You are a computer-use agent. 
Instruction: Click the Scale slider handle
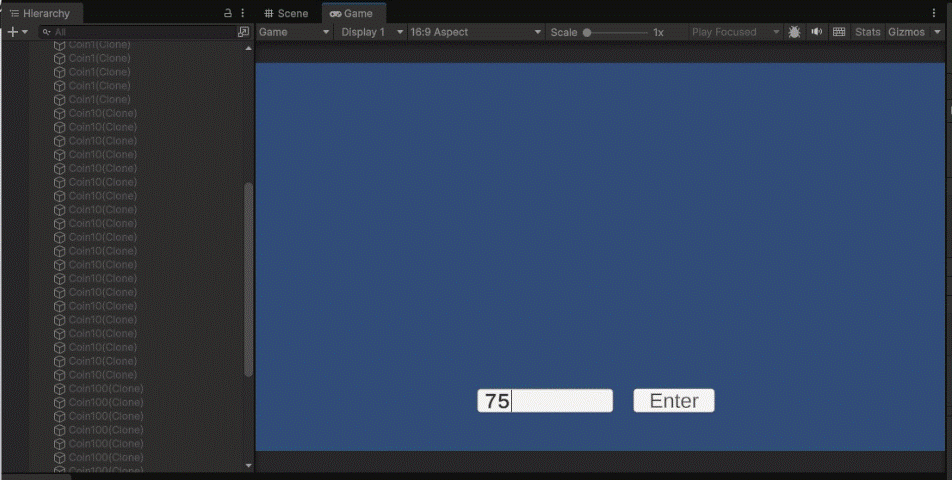(587, 32)
